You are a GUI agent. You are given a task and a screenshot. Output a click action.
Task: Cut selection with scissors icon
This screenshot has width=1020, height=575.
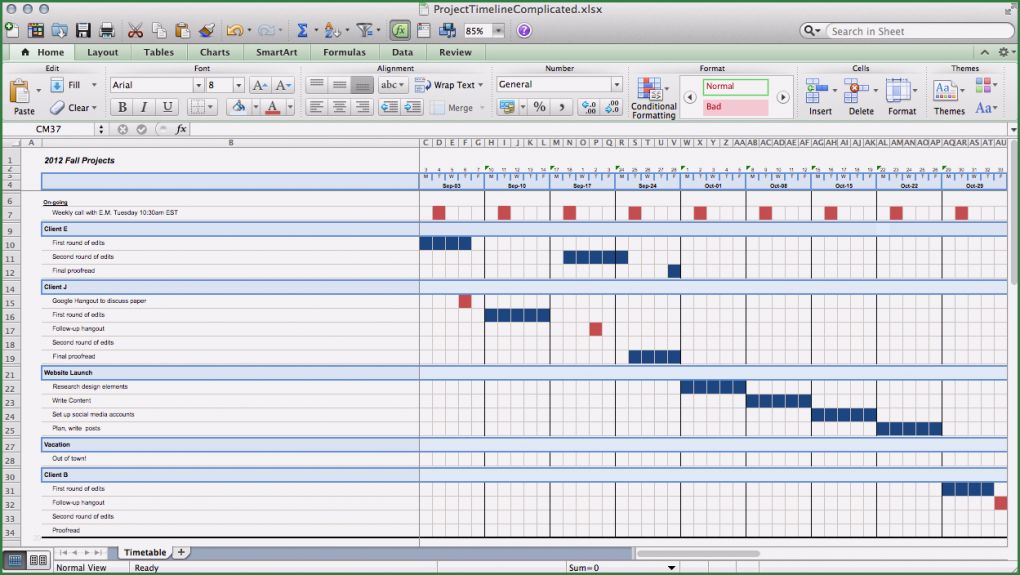[x=135, y=30]
